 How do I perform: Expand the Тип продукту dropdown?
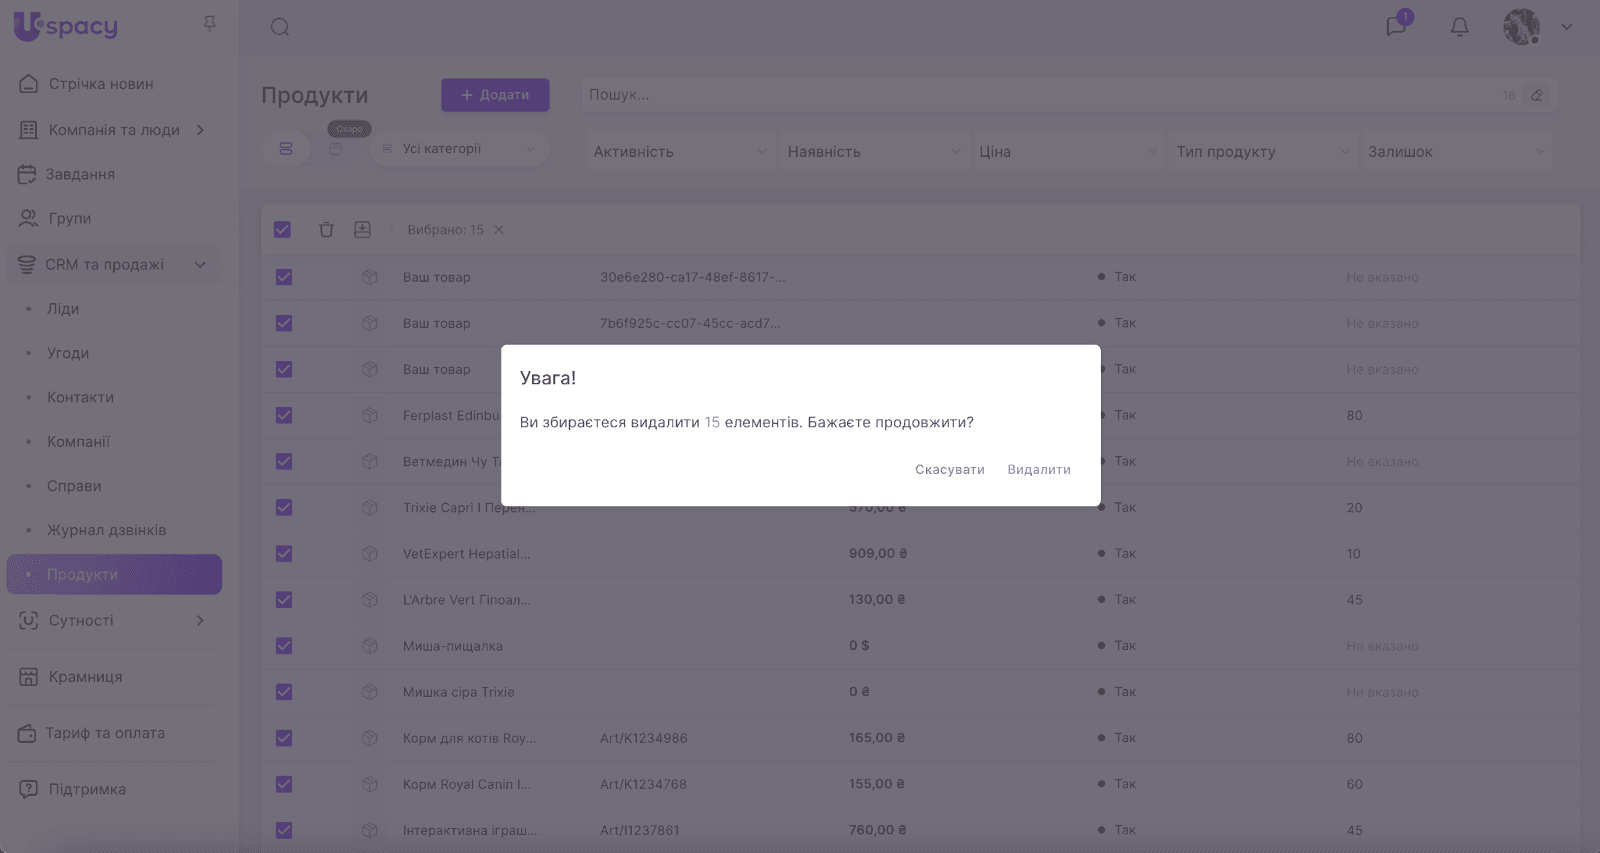(x=1262, y=152)
